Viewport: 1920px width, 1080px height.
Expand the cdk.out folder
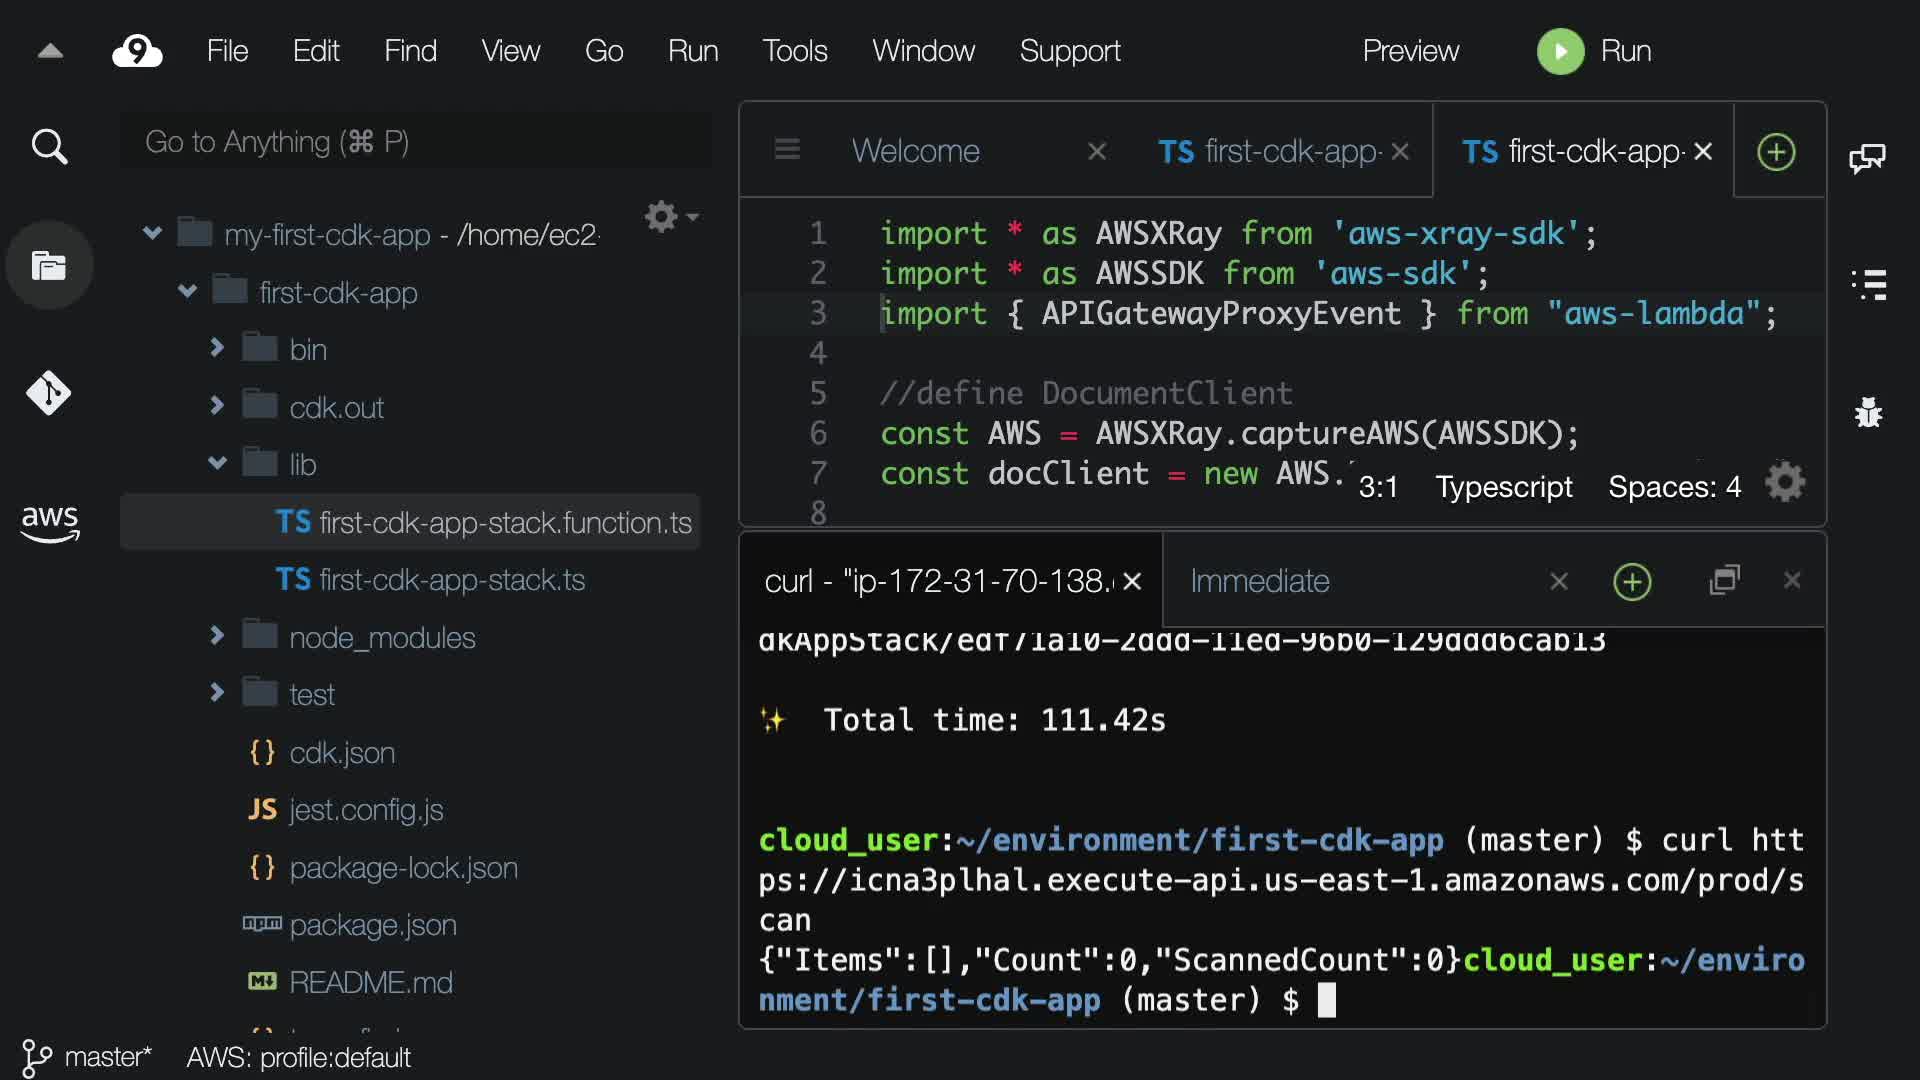pyautogui.click(x=217, y=406)
